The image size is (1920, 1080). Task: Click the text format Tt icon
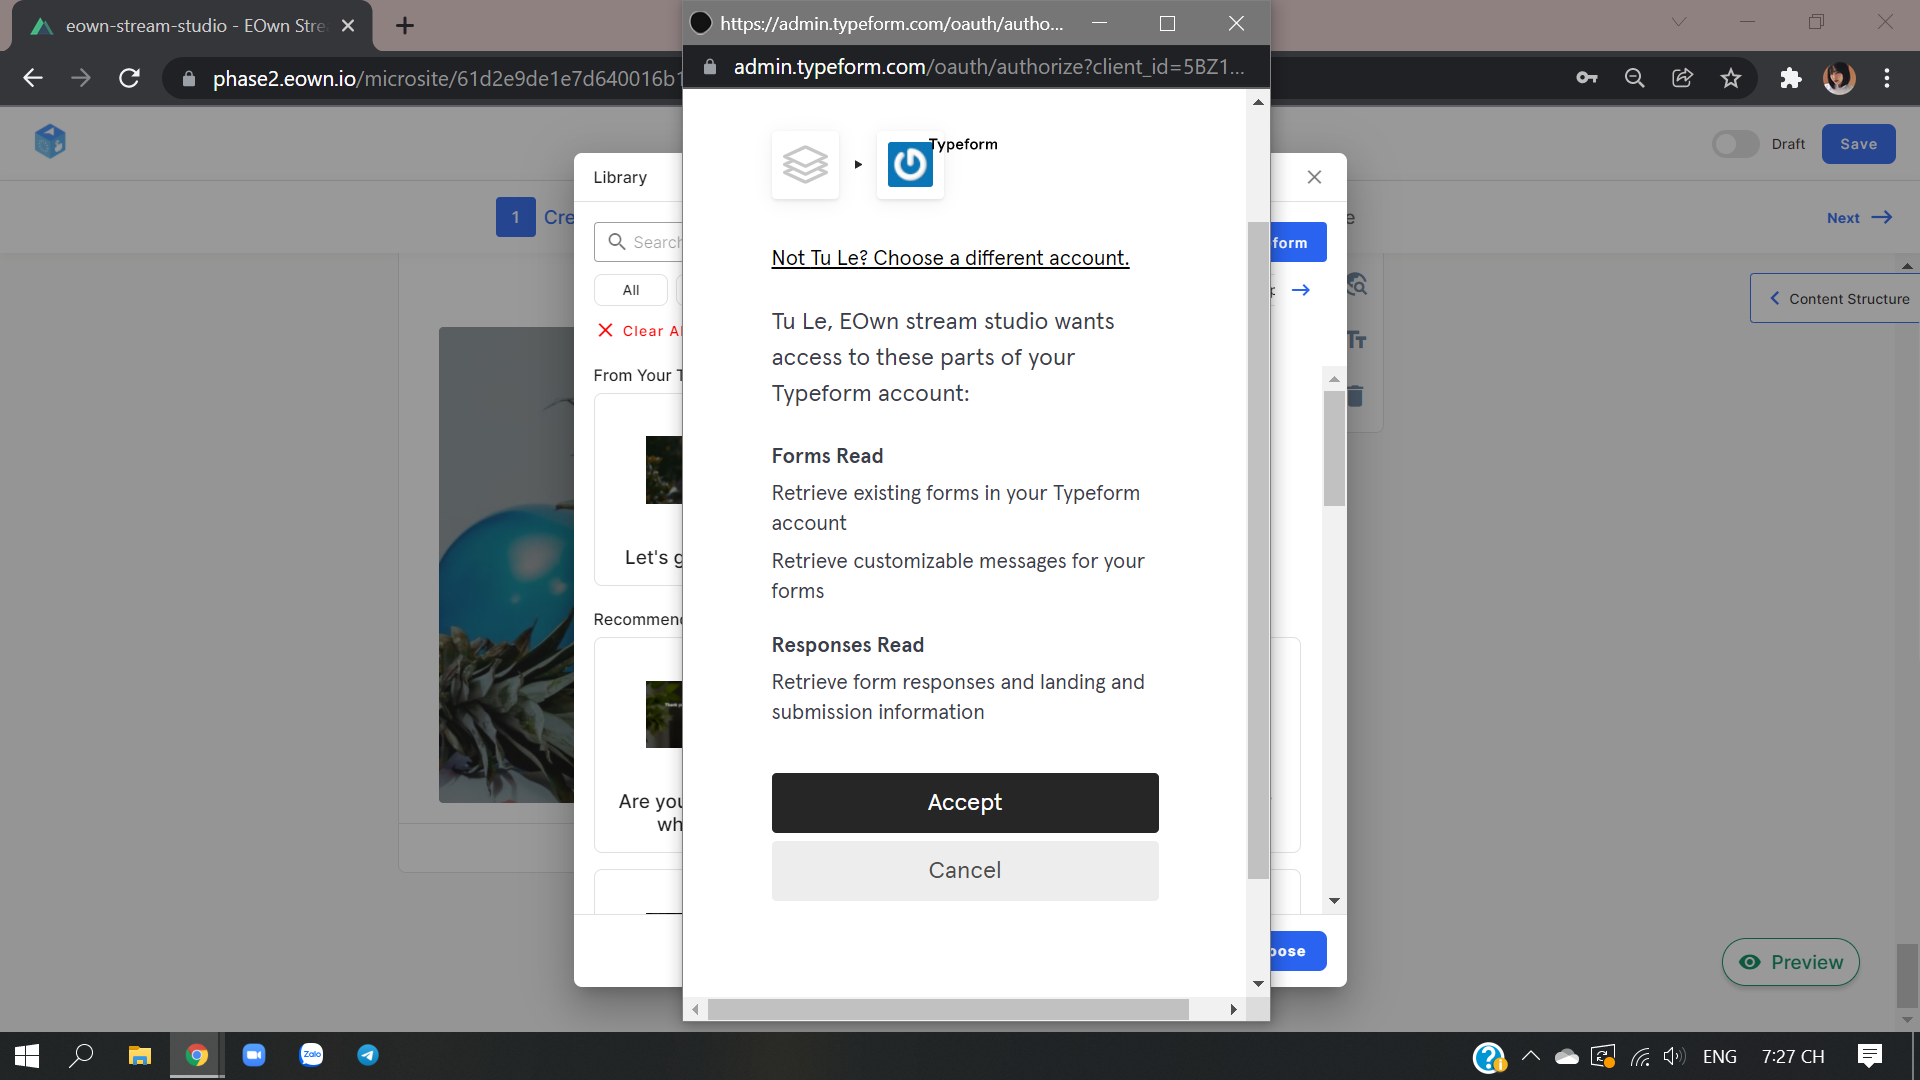tap(1357, 340)
